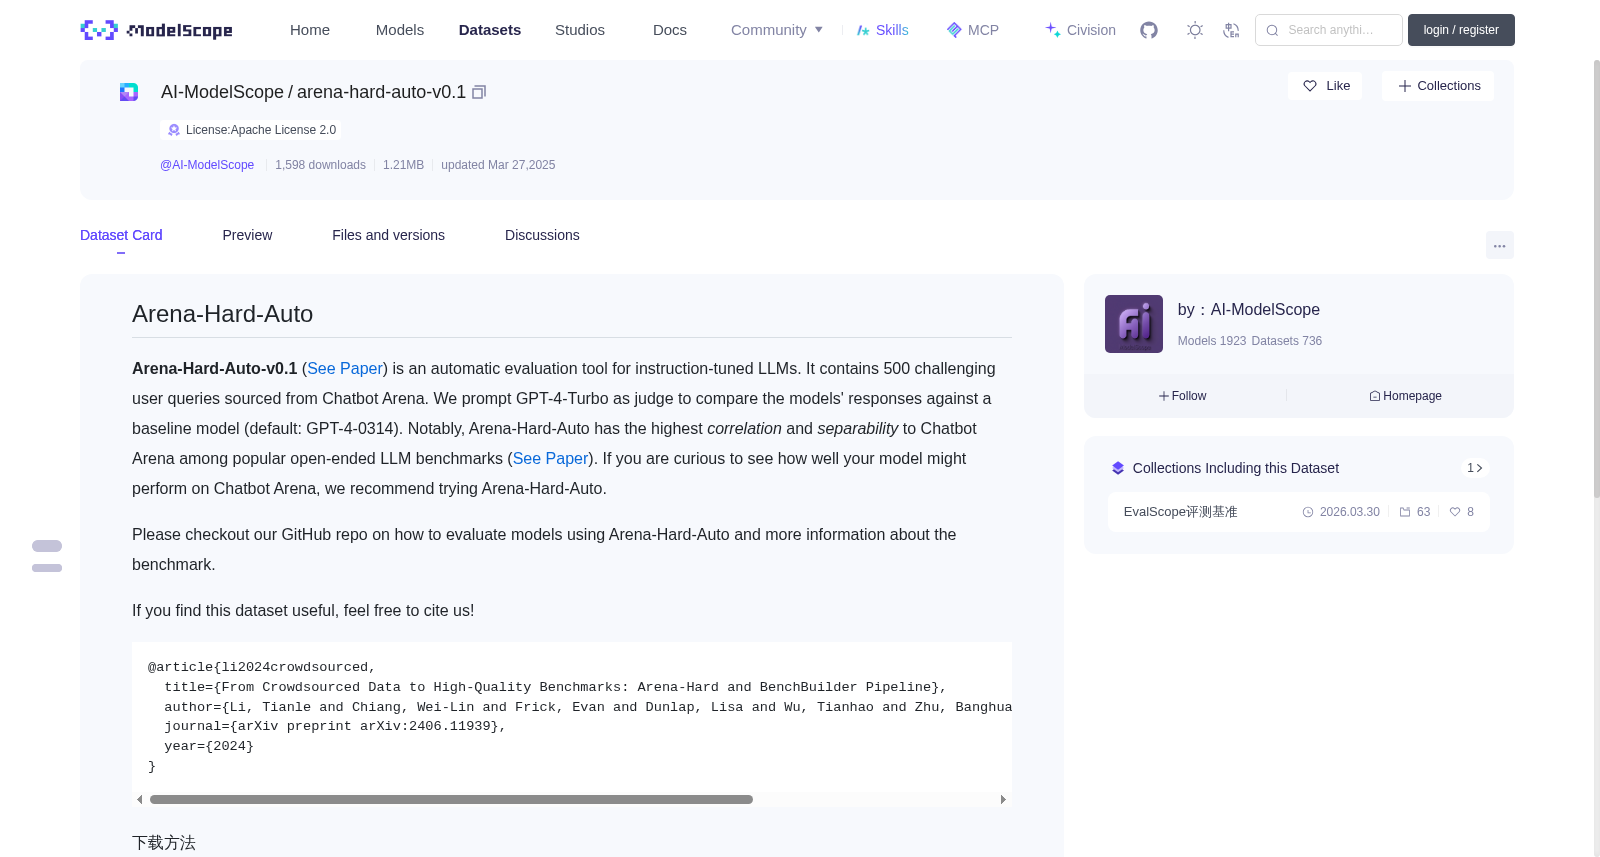This screenshot has height=857, width=1600.
Task: Add to Collections with plus button
Action: click(1438, 86)
